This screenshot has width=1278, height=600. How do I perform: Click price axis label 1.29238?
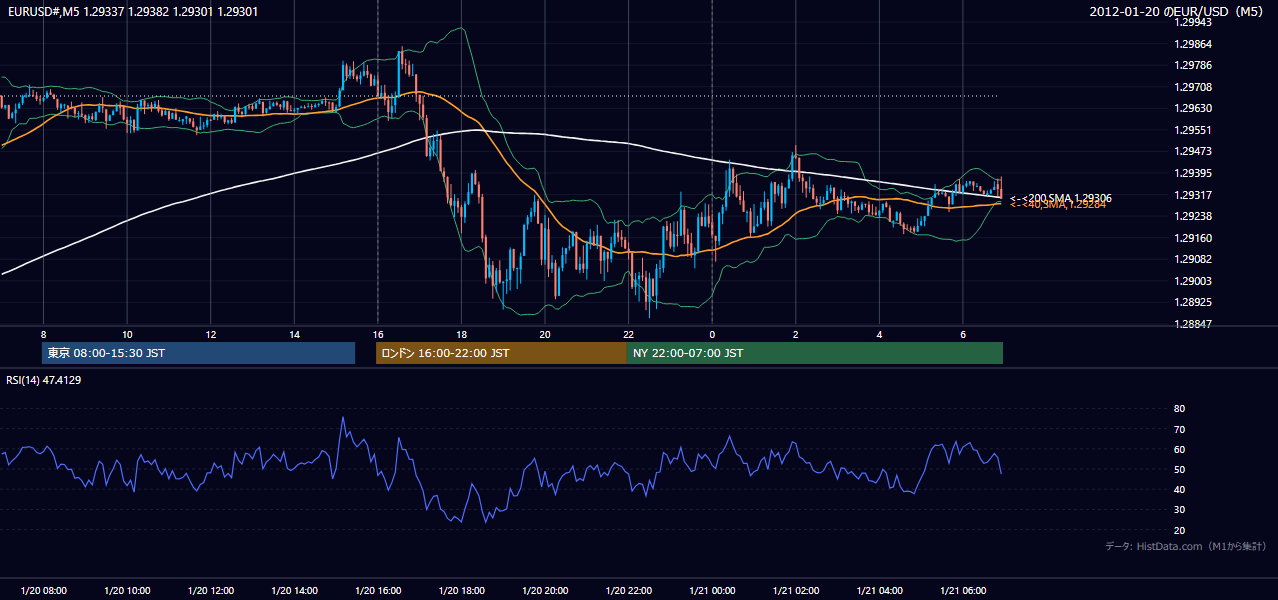1194,216
